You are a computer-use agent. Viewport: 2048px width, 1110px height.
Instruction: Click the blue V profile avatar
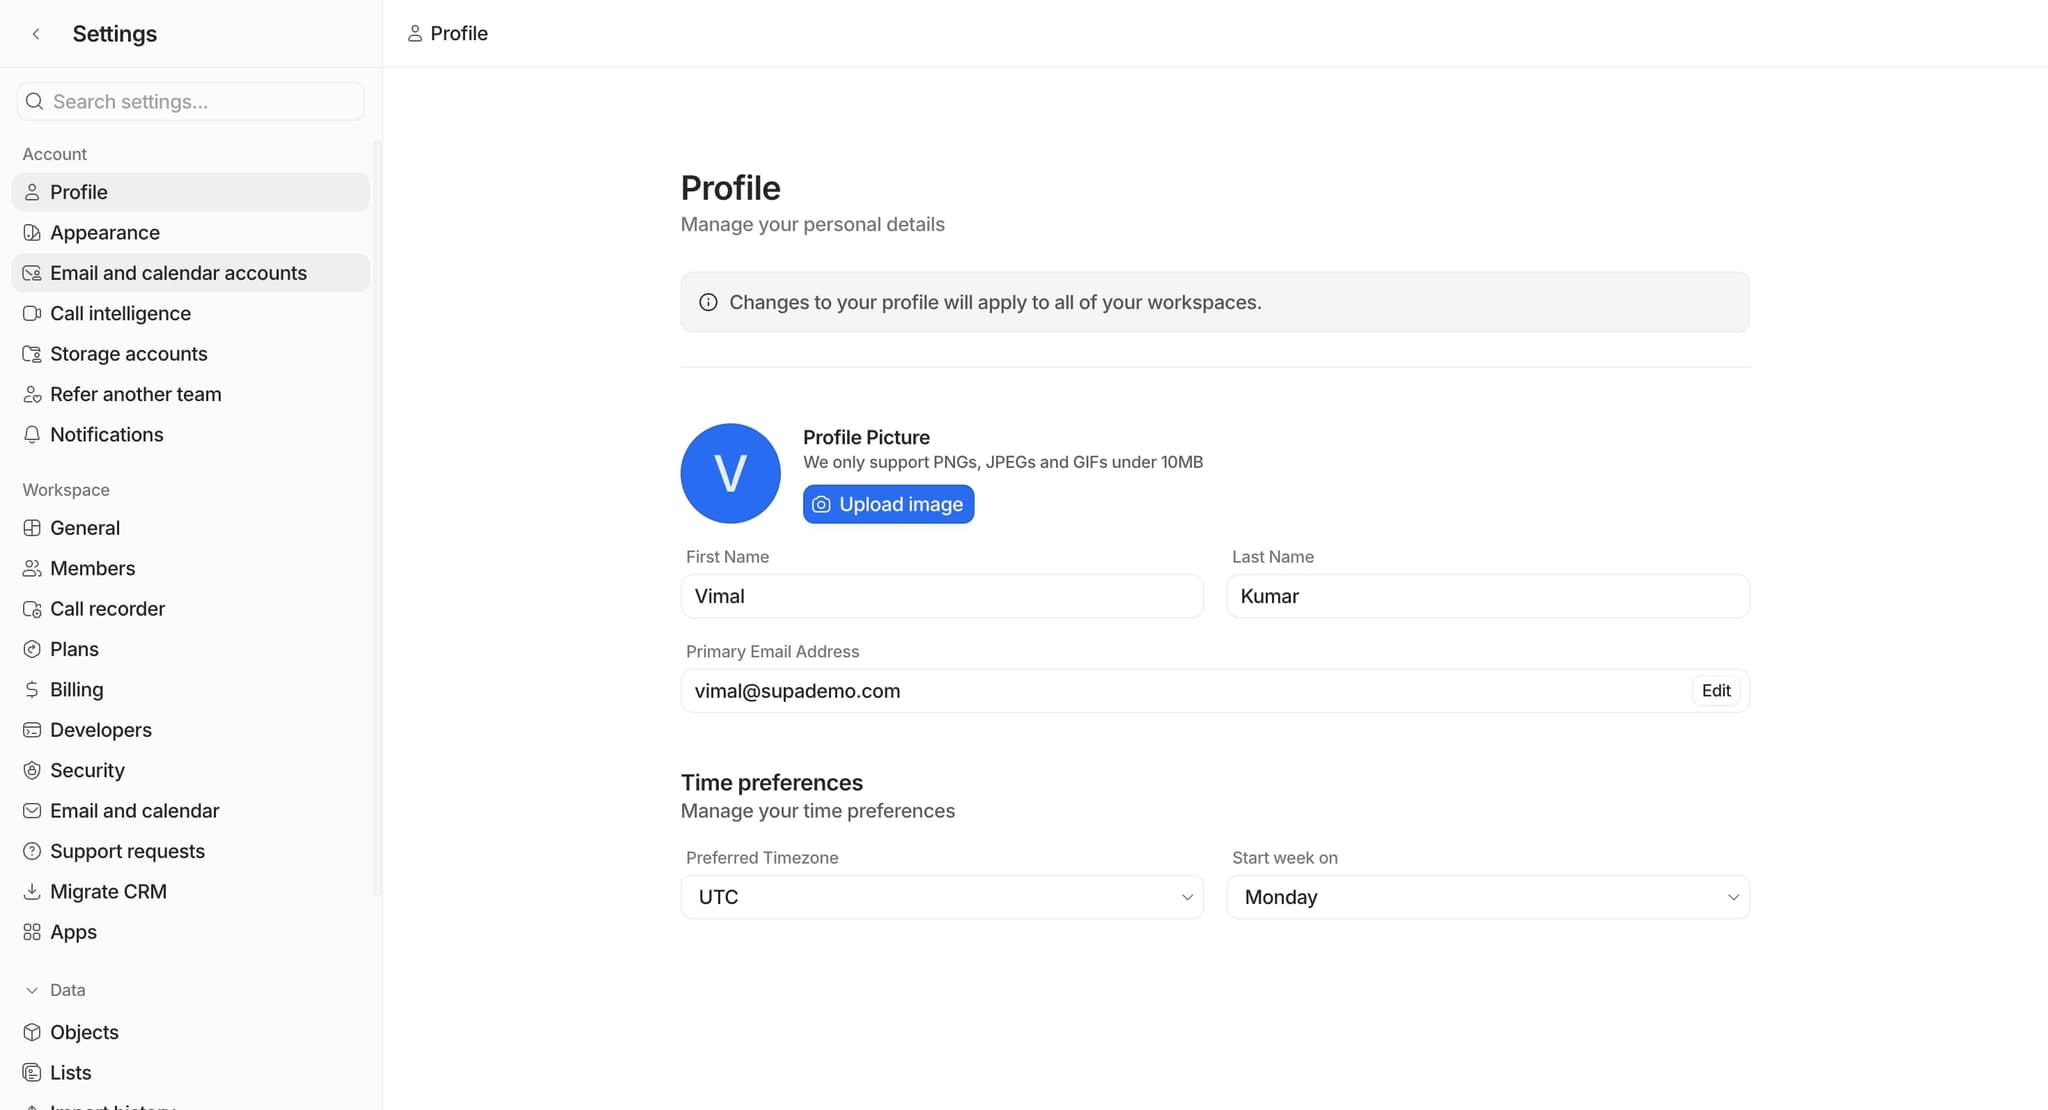[x=730, y=473]
